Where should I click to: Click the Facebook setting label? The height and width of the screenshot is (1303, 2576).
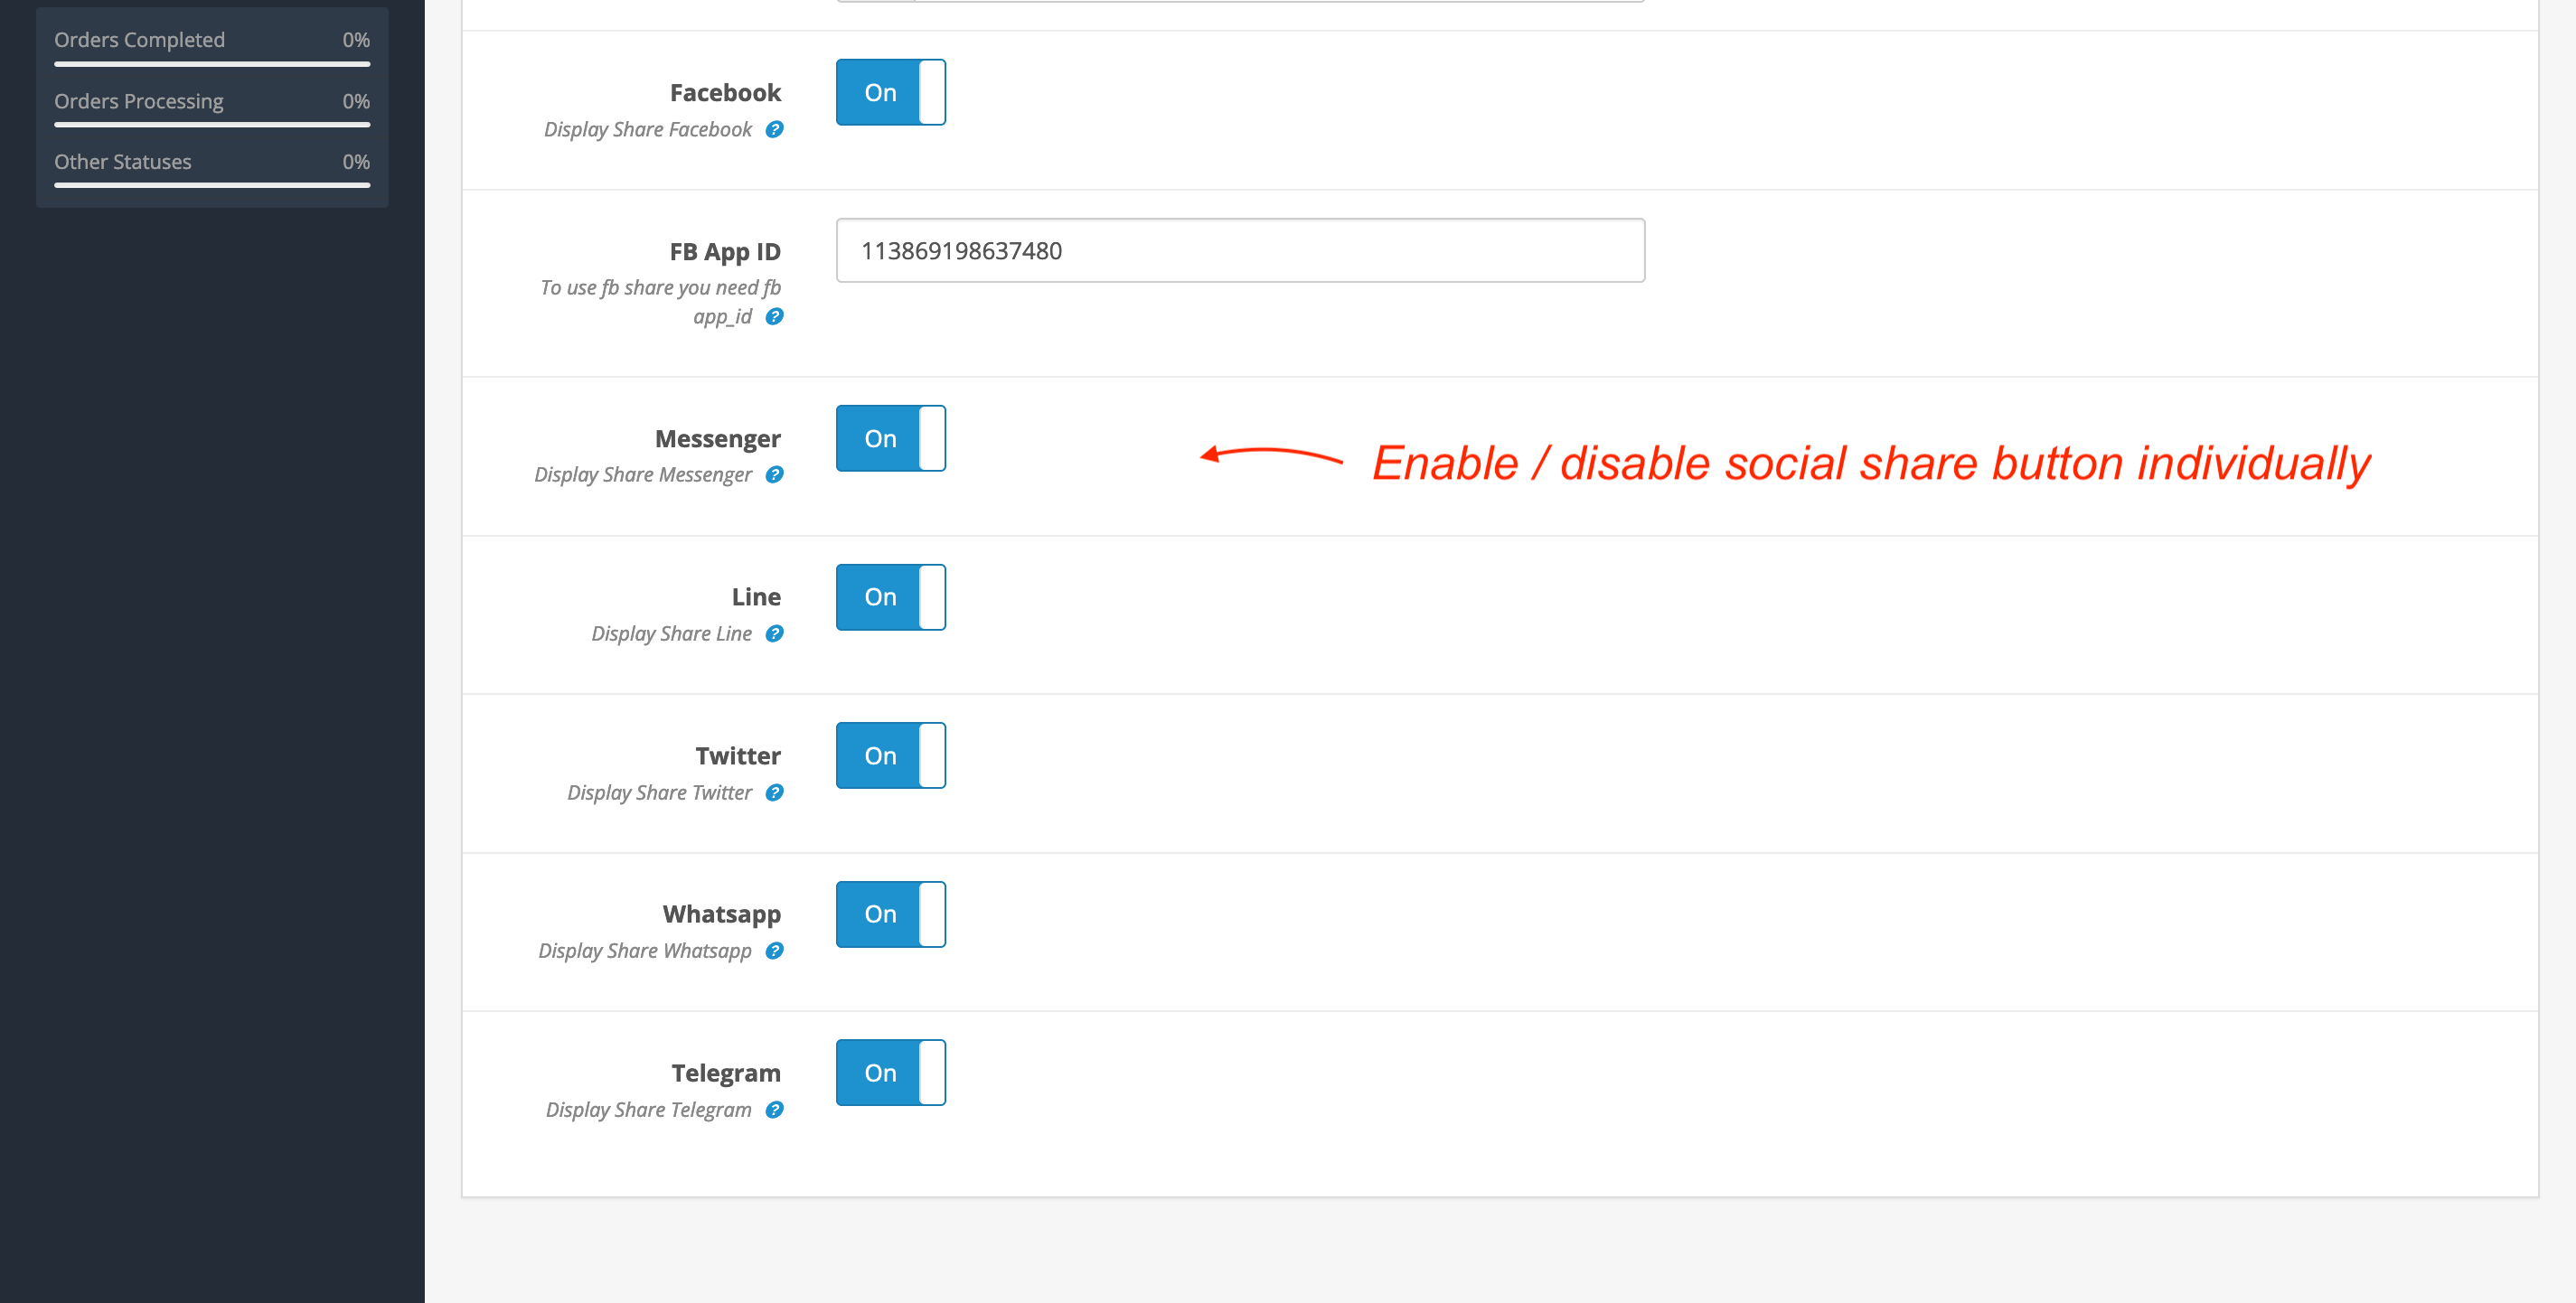pos(725,92)
